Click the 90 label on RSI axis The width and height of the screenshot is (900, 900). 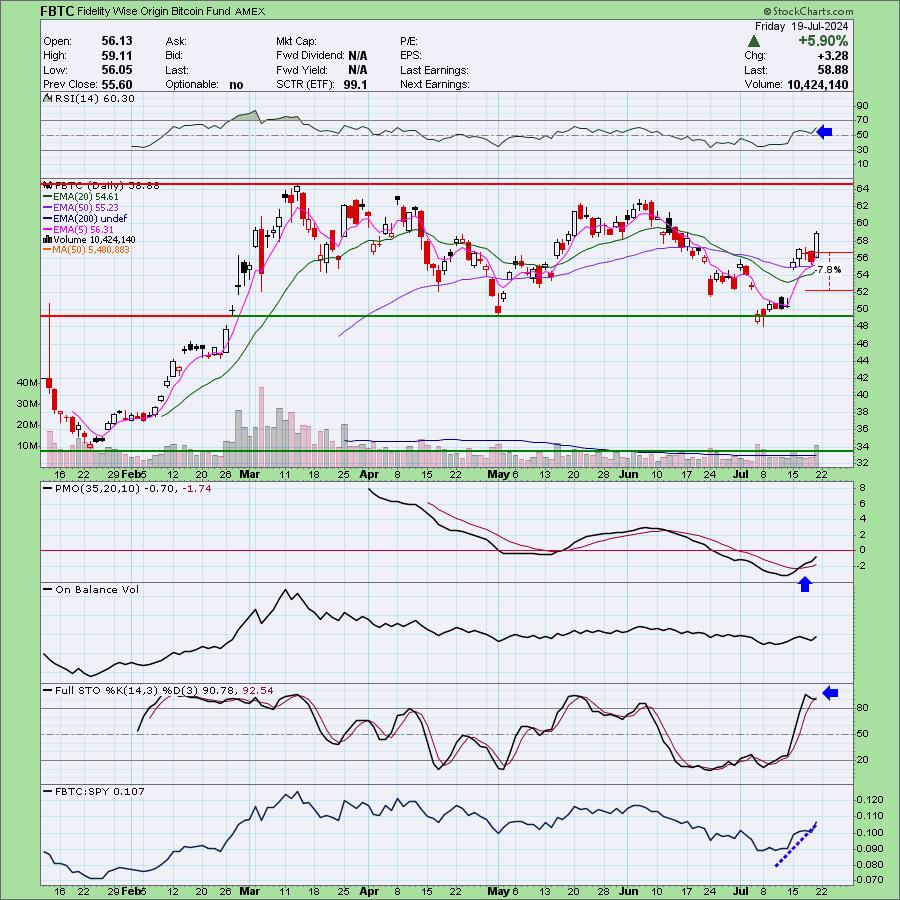(863, 106)
